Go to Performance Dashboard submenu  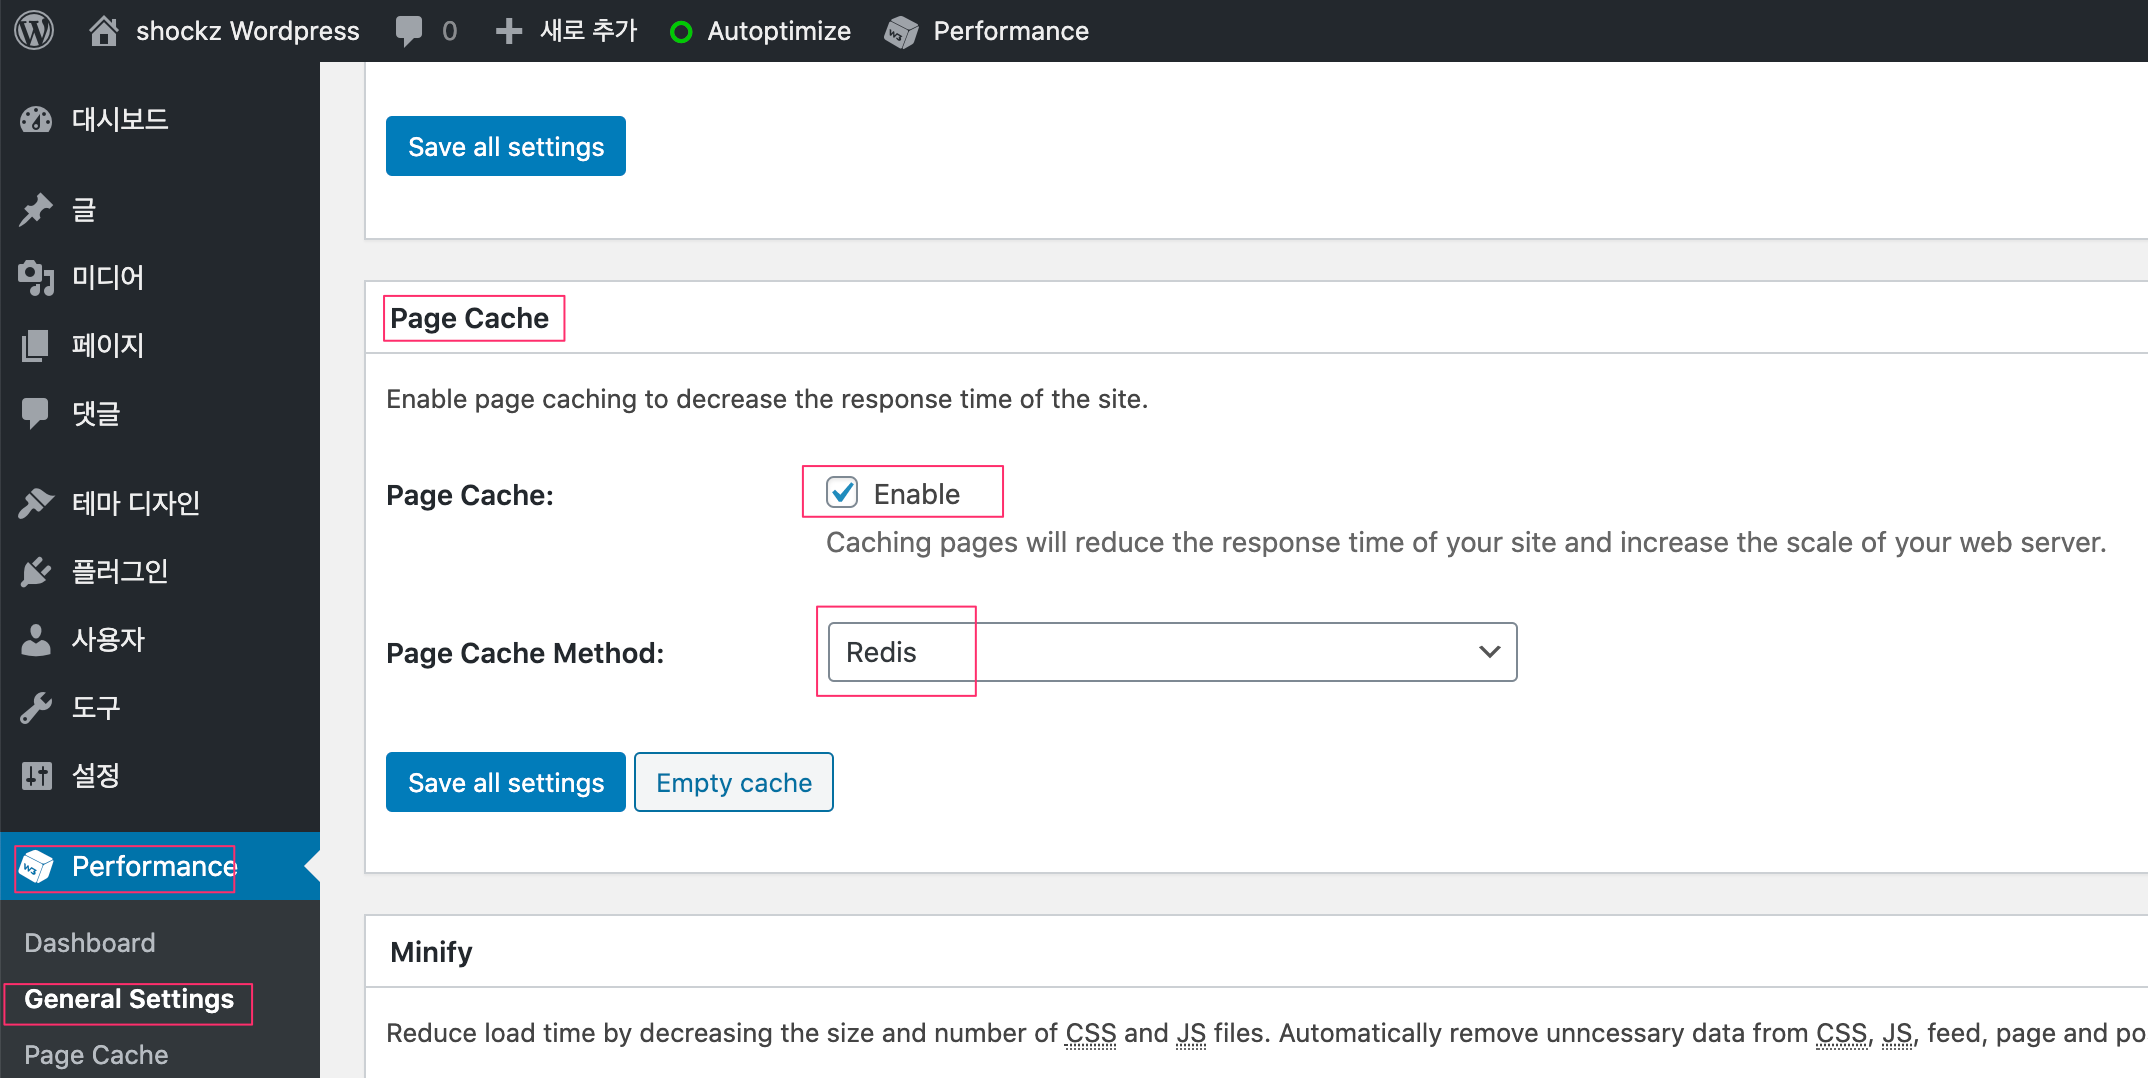(x=90, y=943)
